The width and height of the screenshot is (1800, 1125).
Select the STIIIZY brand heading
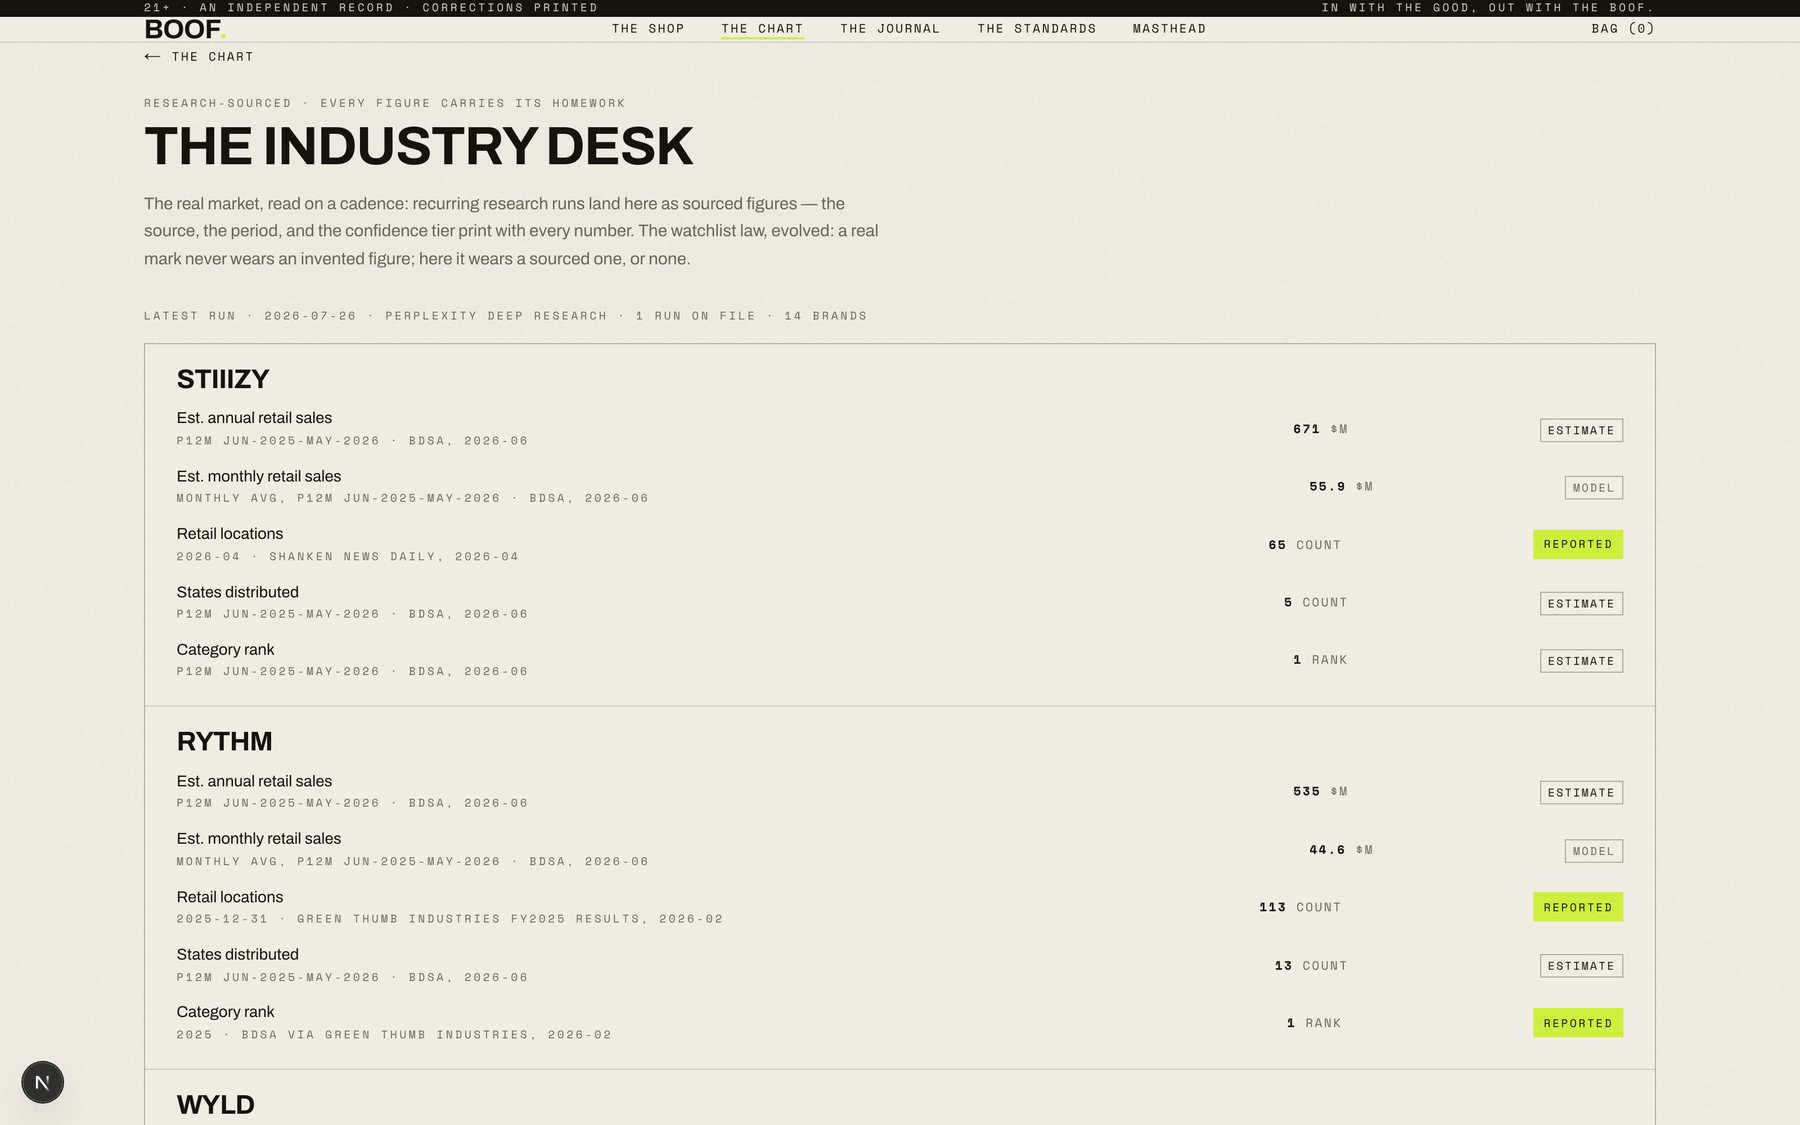tap(223, 379)
